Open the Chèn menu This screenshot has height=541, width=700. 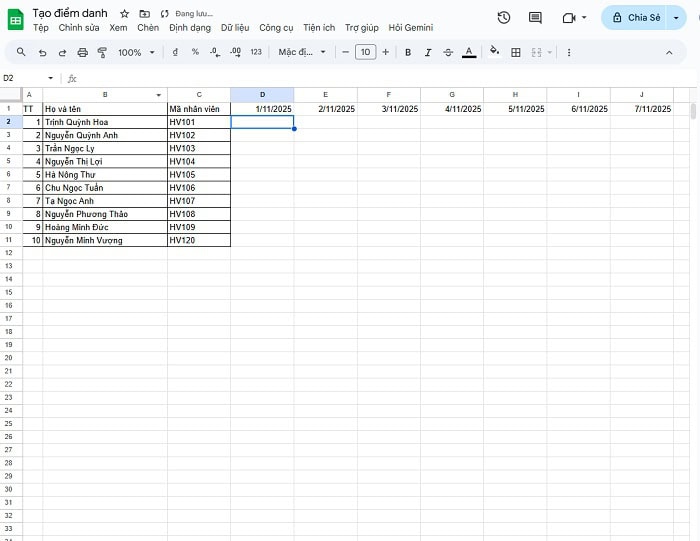click(148, 28)
